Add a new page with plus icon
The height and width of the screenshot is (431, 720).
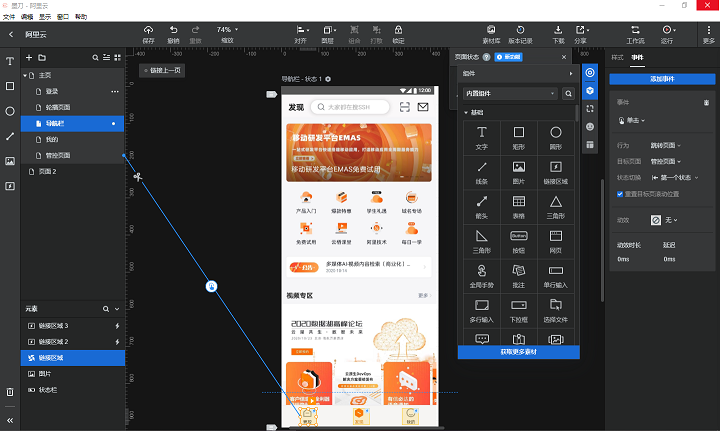[x=29, y=57]
